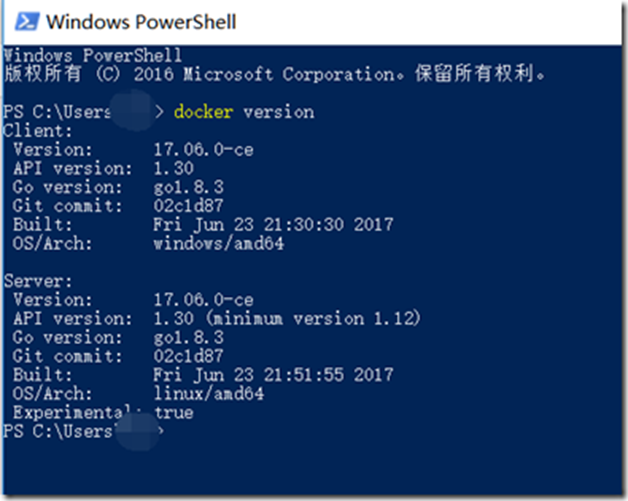628x501 pixels.
Task: Click the Windows PowerShell window title text
Action: point(141,22)
